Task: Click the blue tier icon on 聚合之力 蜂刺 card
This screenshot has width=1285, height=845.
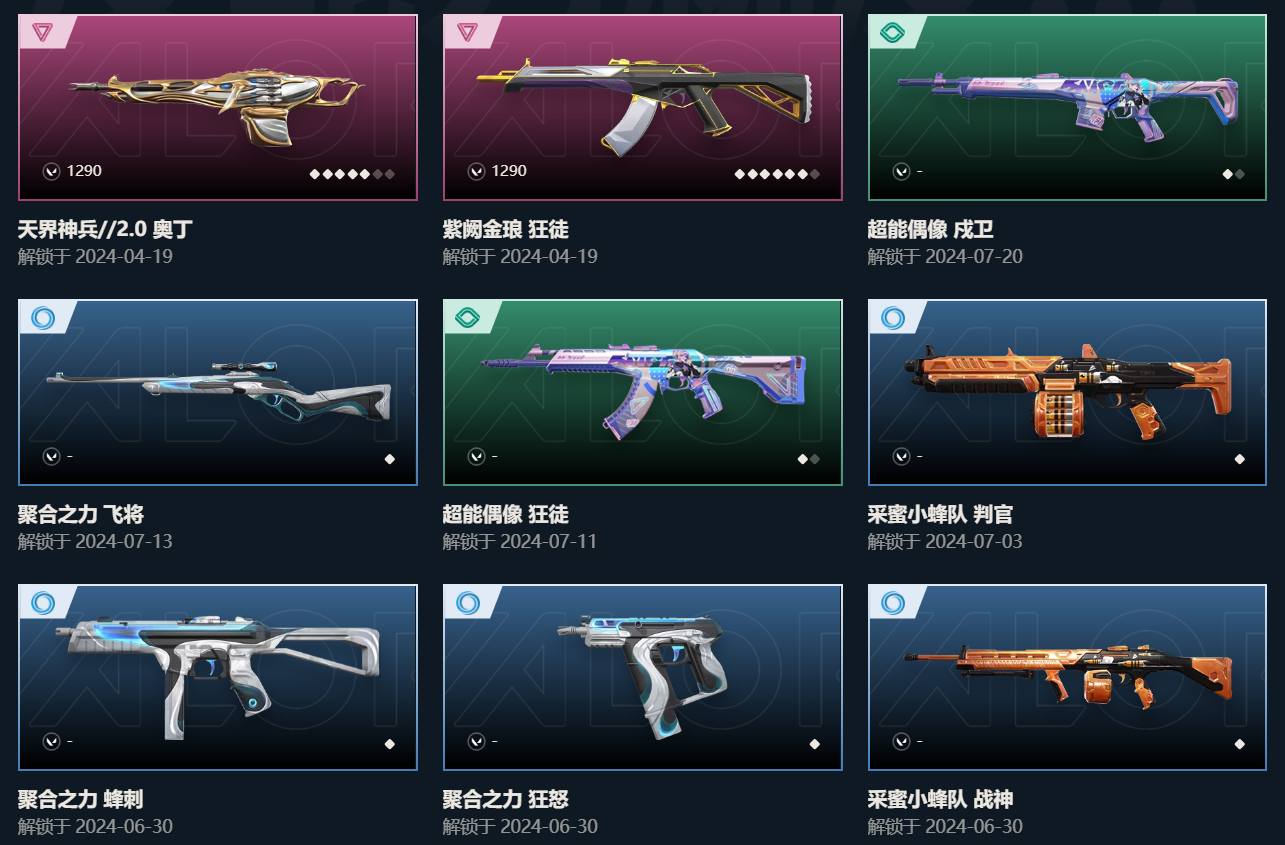Action: [43, 603]
